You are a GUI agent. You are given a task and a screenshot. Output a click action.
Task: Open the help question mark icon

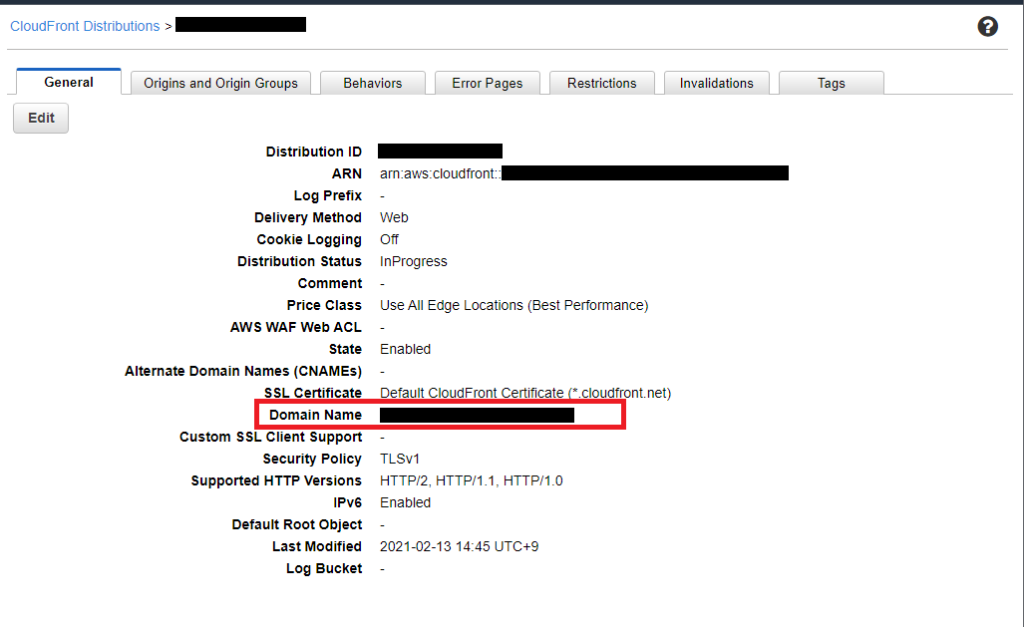click(987, 27)
